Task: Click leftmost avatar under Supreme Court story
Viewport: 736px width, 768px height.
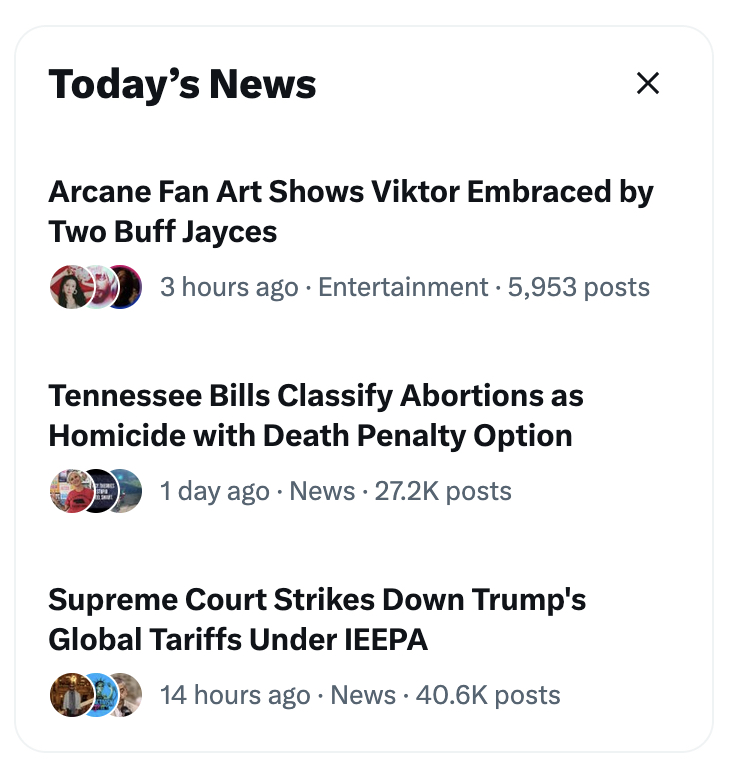Action: pyautogui.click(x=67, y=696)
